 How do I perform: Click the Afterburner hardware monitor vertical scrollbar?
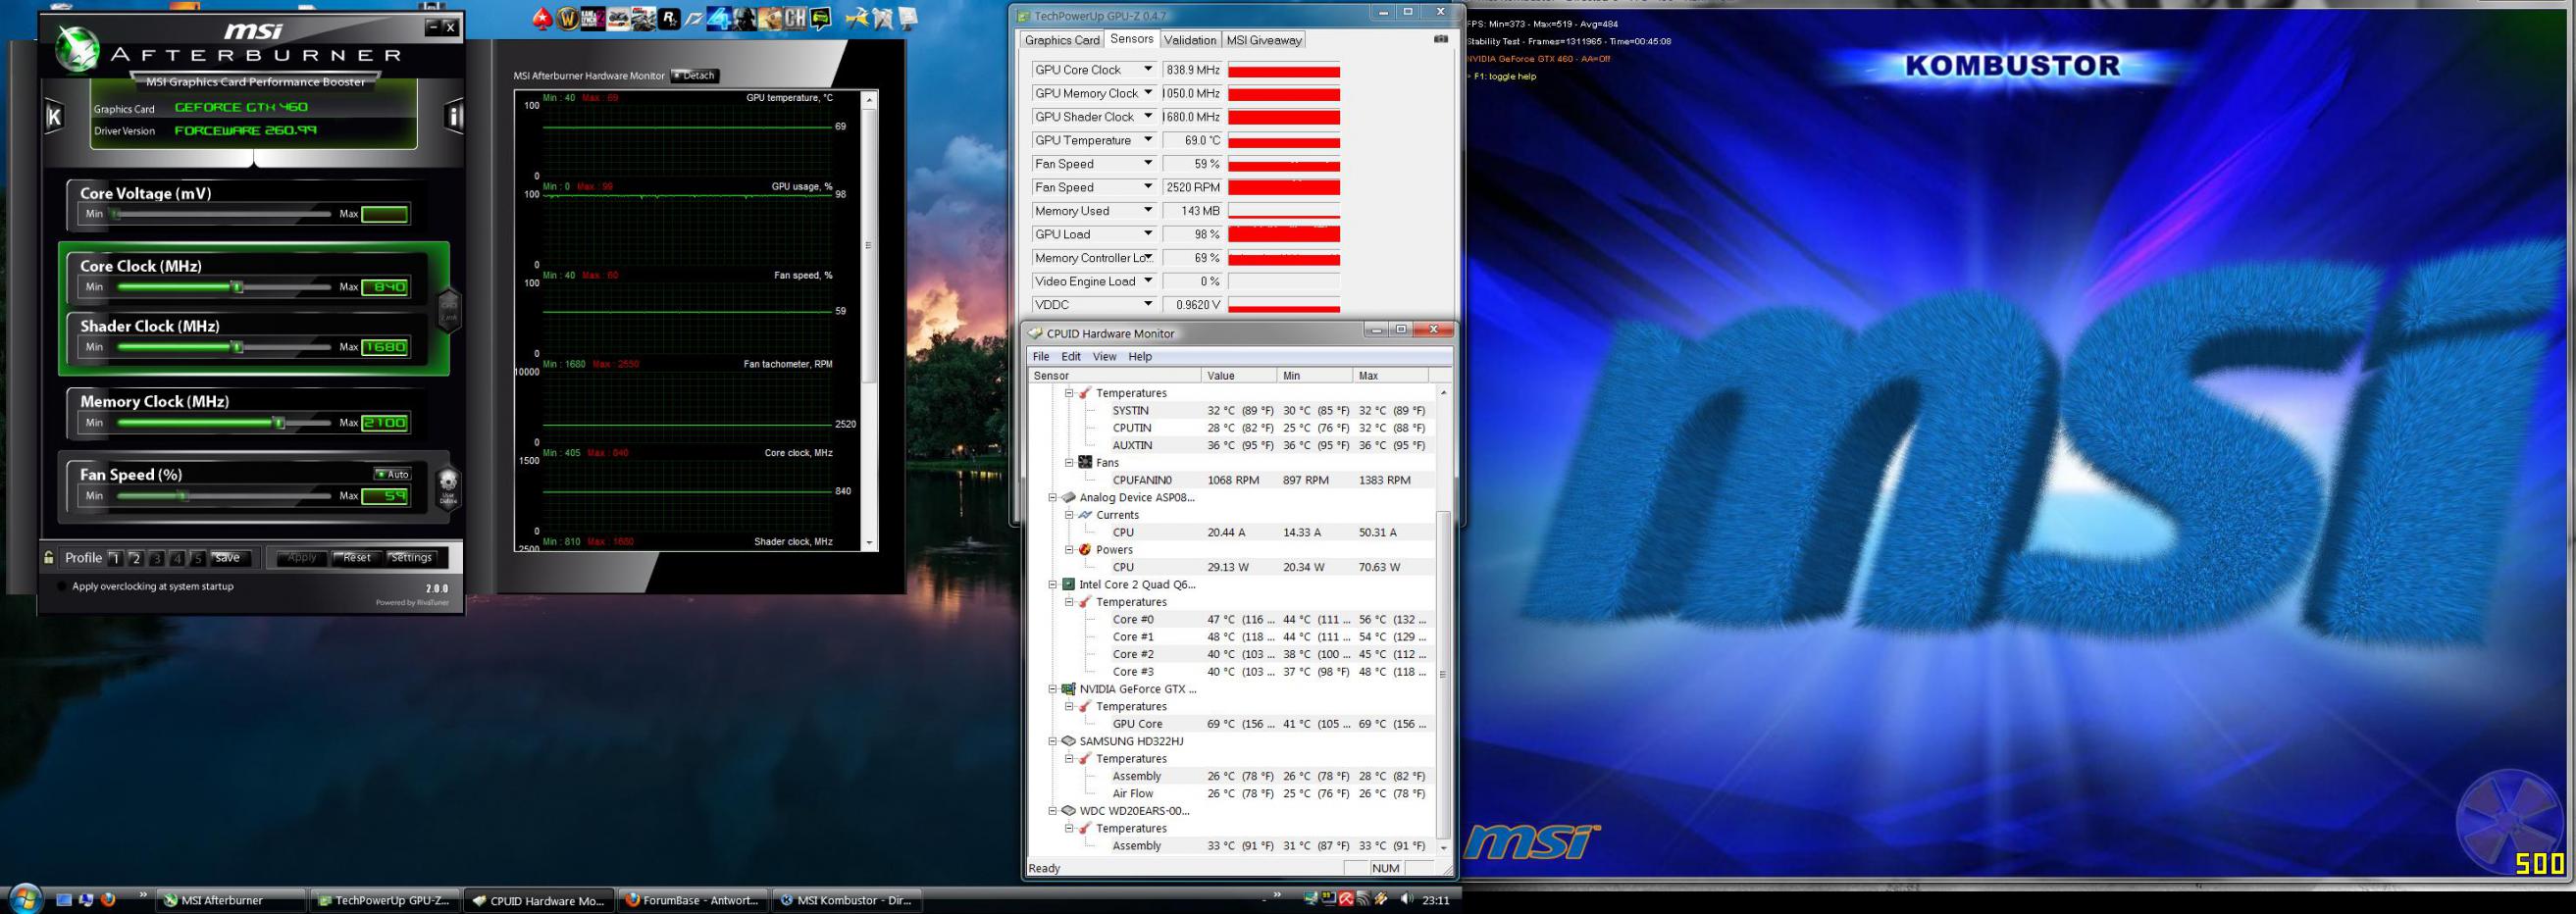[x=869, y=245]
